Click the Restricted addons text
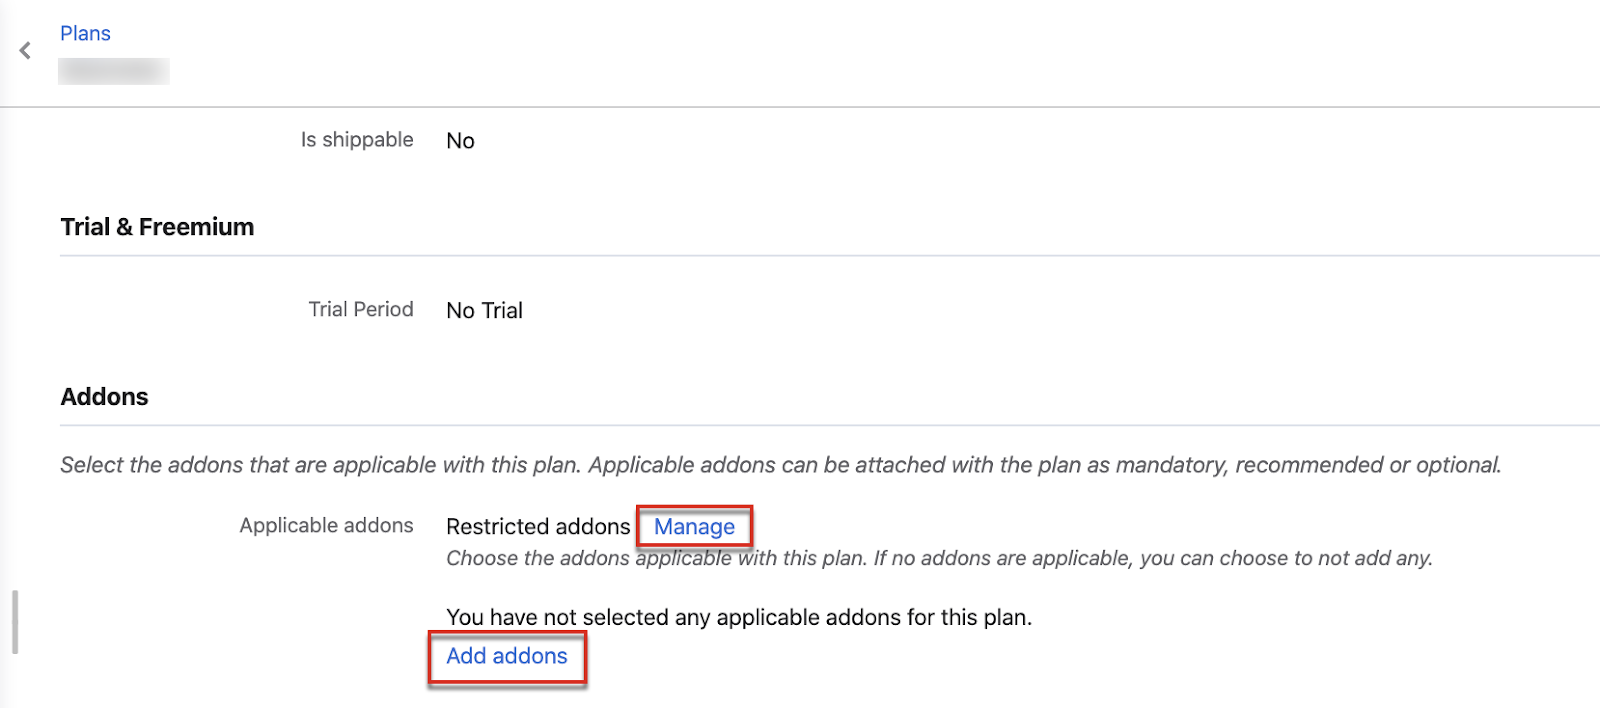This screenshot has height=708, width=1600. click(538, 527)
